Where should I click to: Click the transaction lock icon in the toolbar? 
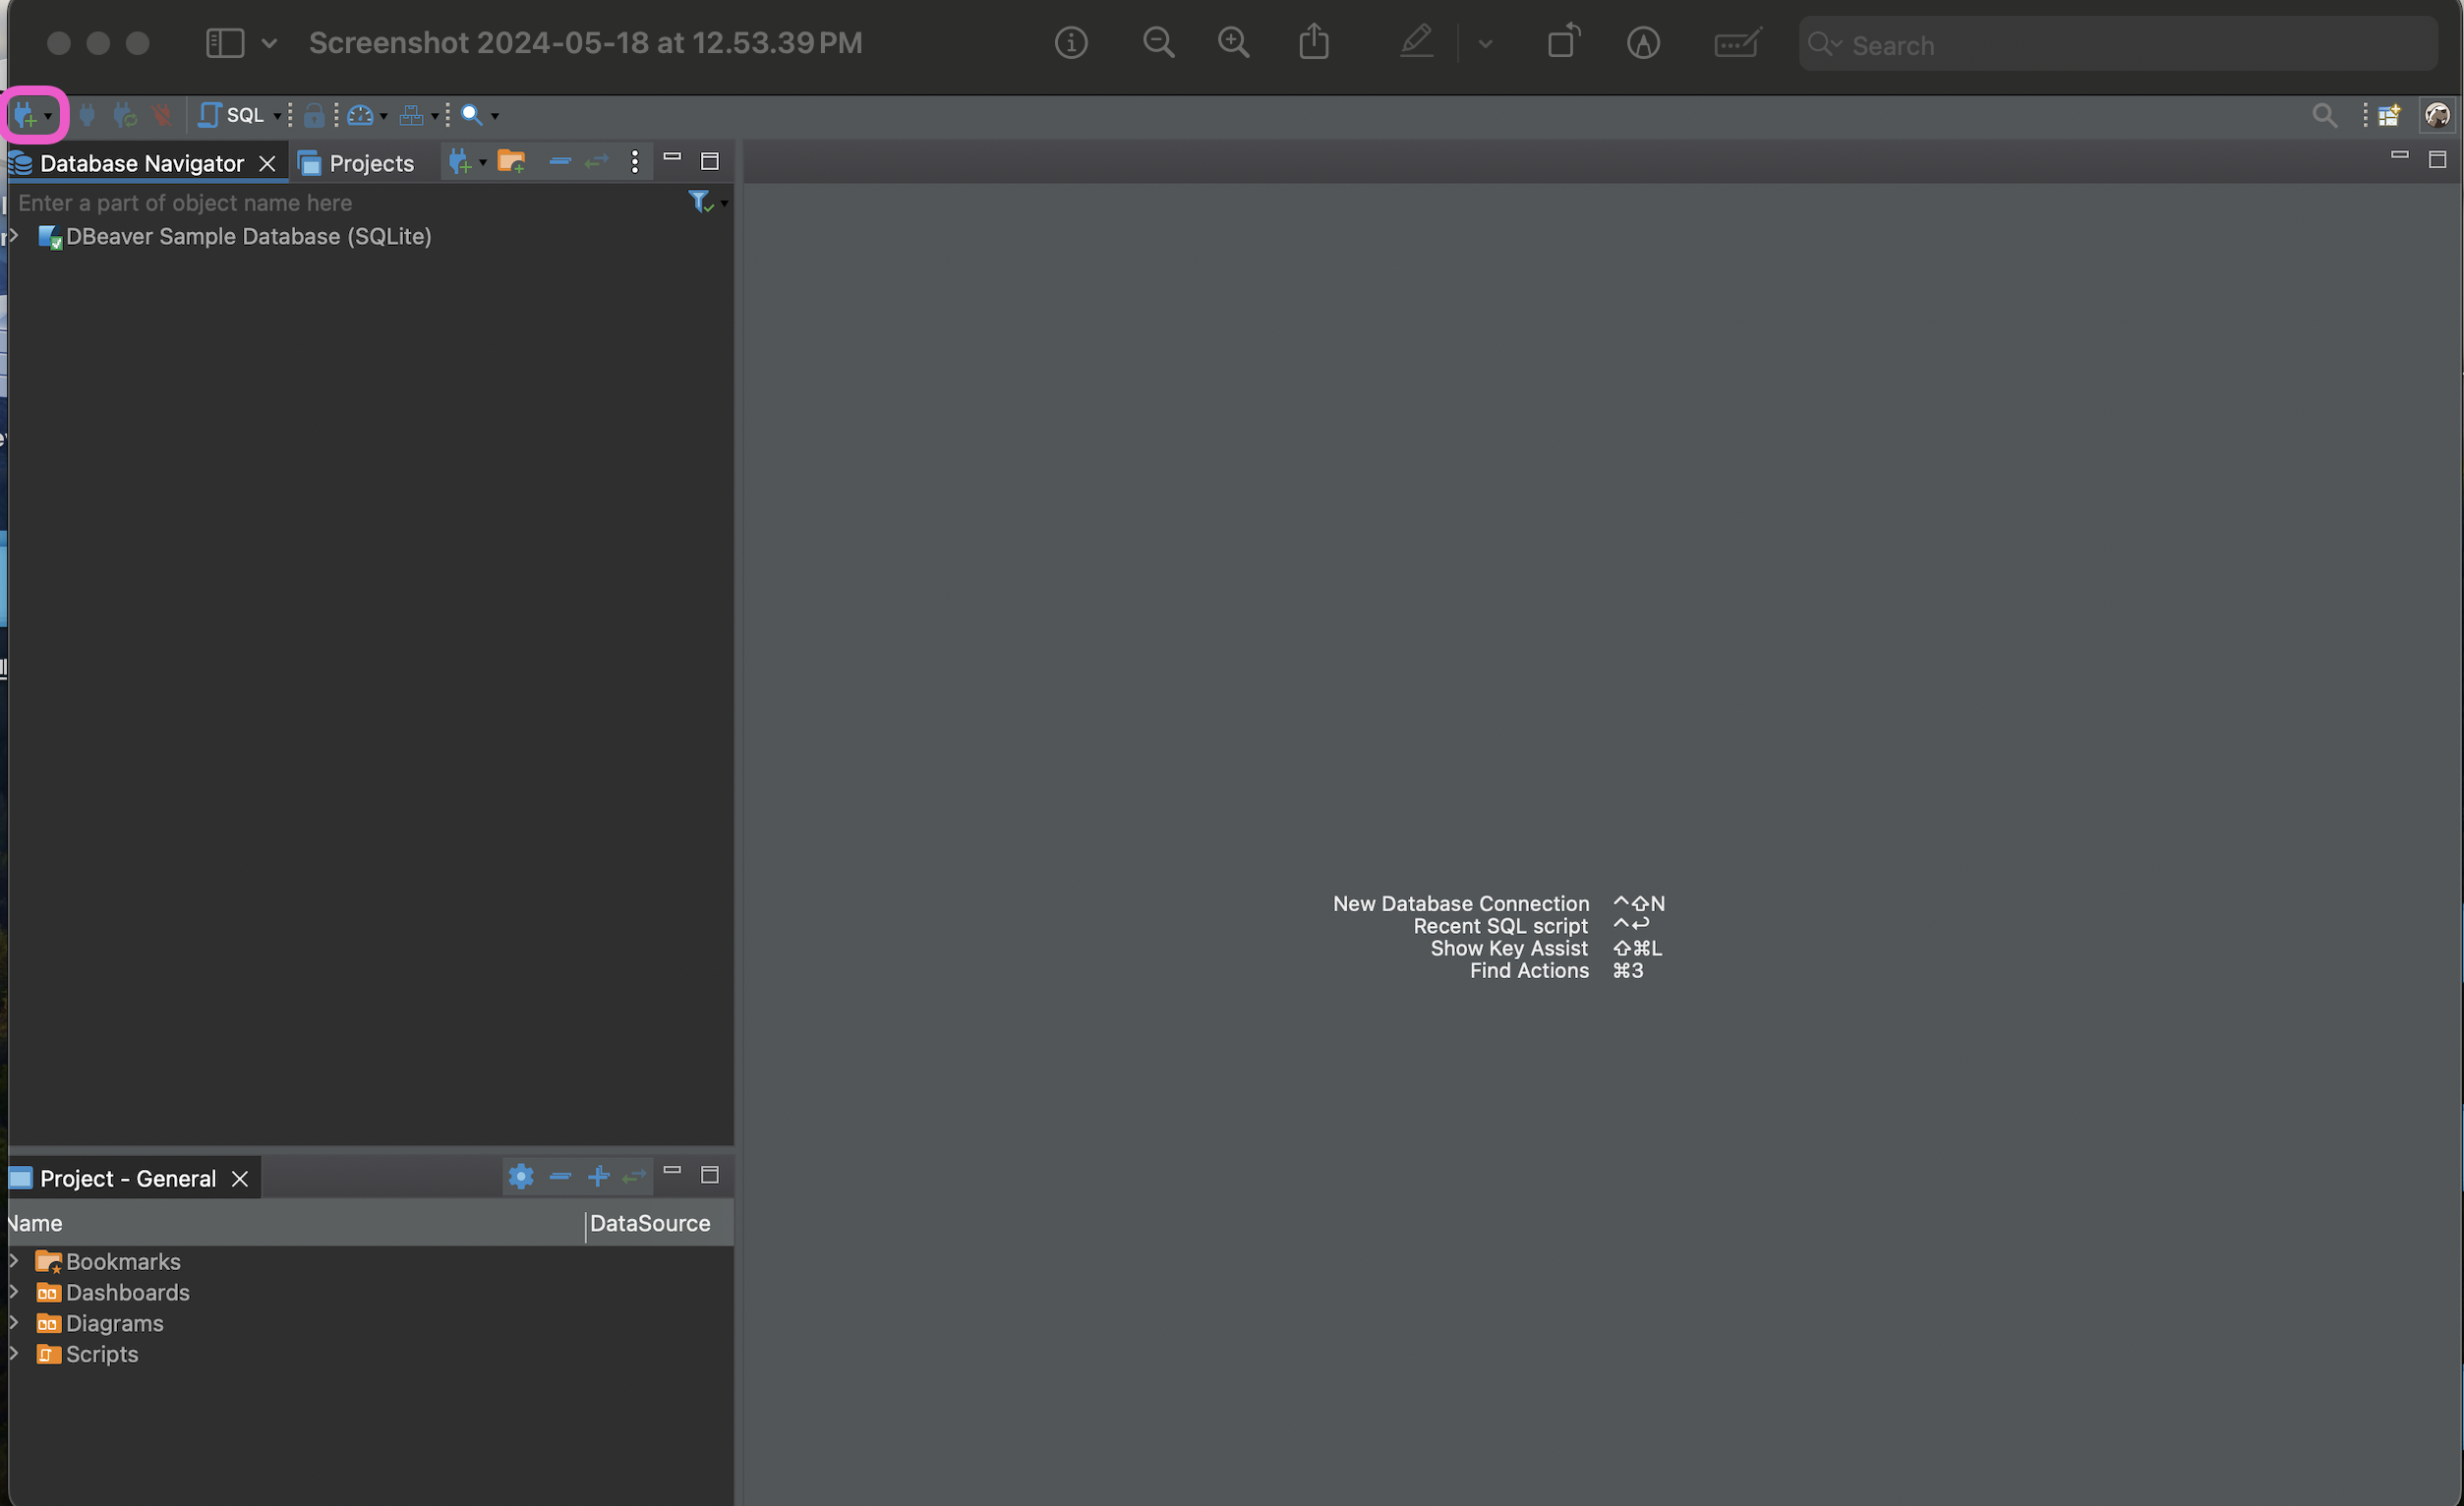(313, 116)
